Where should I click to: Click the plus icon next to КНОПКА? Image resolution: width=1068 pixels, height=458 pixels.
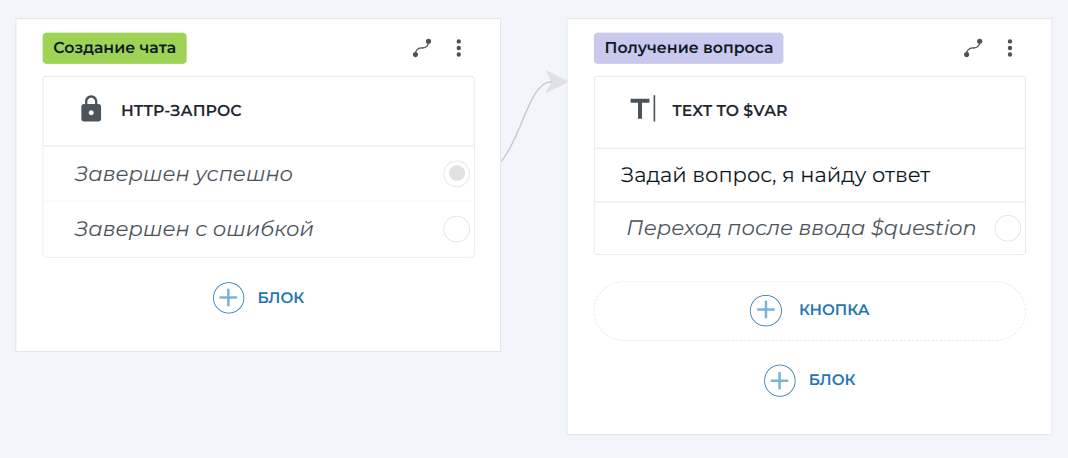click(x=766, y=310)
